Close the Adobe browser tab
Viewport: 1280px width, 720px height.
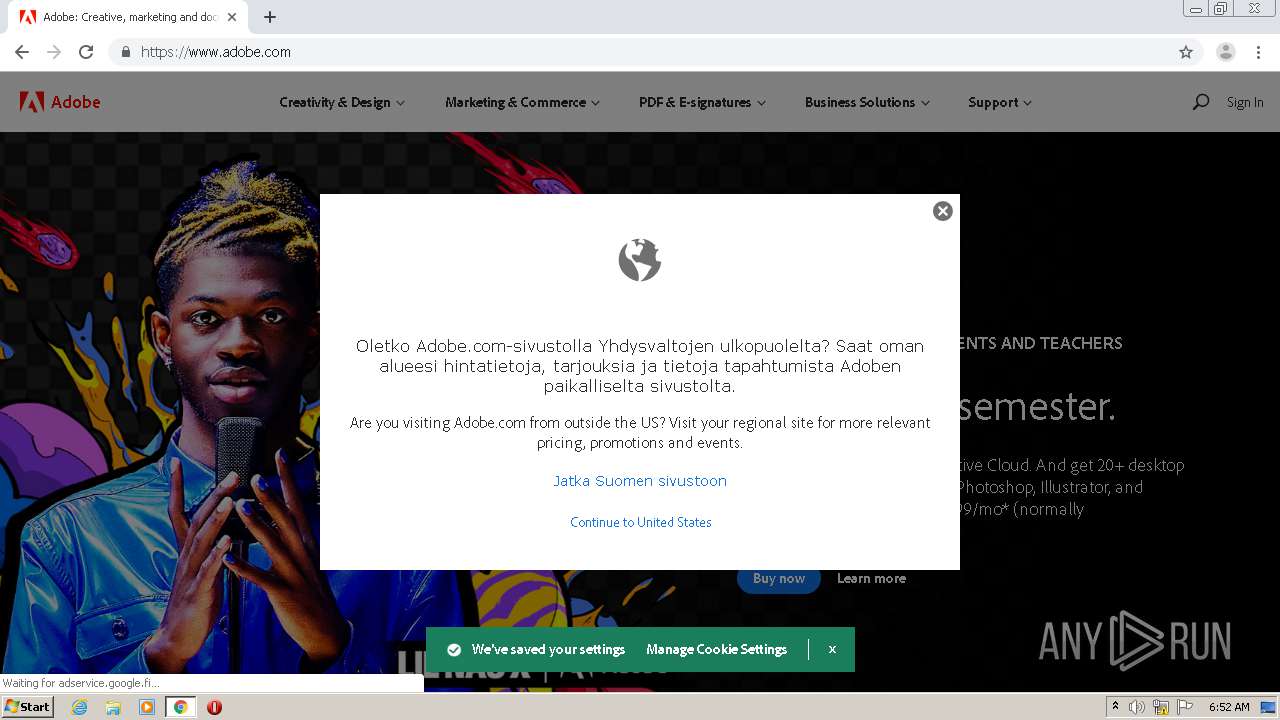tap(232, 17)
